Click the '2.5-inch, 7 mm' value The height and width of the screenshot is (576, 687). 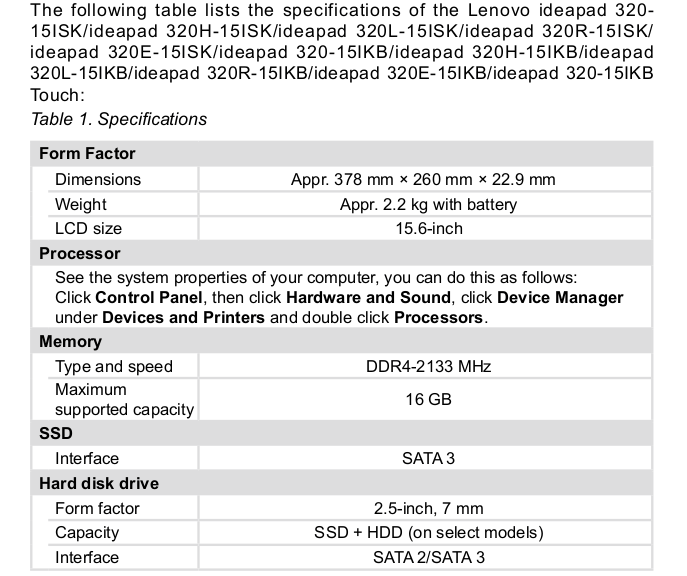click(x=428, y=509)
